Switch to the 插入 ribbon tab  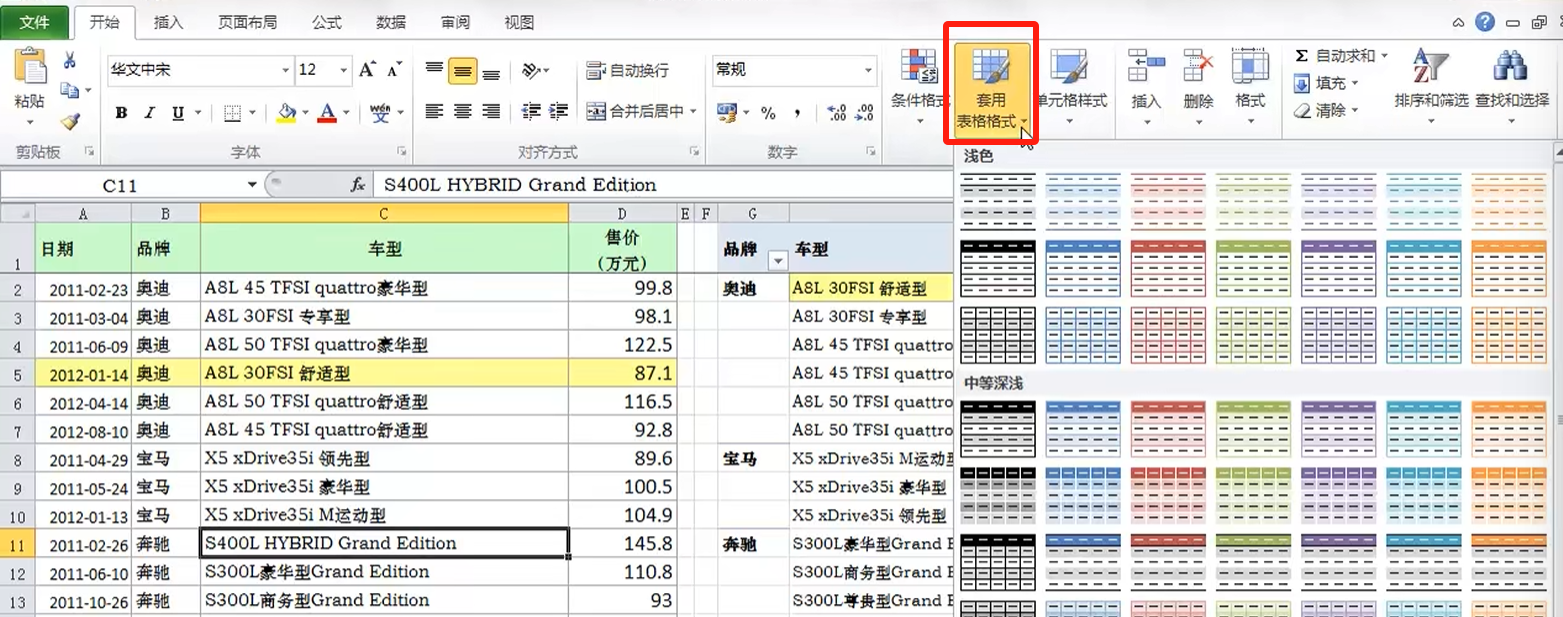tap(168, 22)
